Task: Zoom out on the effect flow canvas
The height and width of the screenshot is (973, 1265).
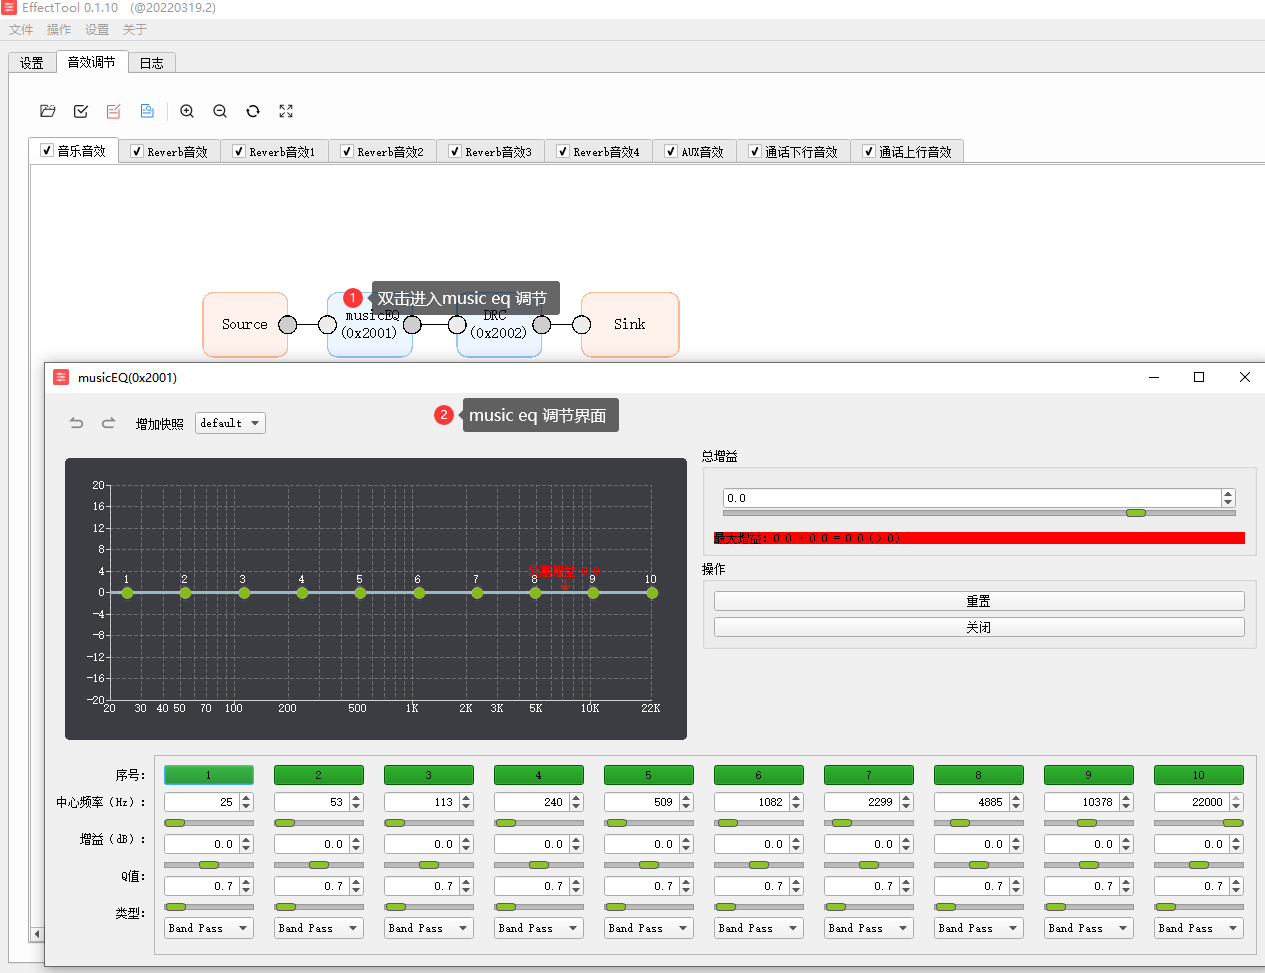Action: point(220,111)
